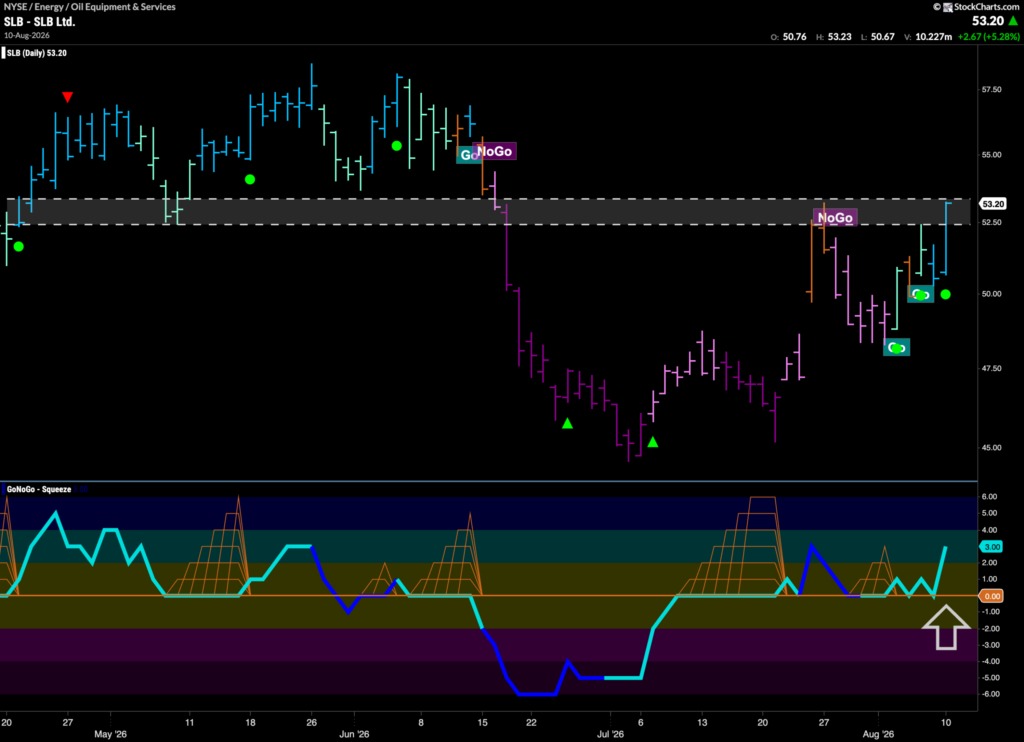The width and height of the screenshot is (1024, 742).
Task: Click the 15 date axis label
Action: click(x=482, y=722)
